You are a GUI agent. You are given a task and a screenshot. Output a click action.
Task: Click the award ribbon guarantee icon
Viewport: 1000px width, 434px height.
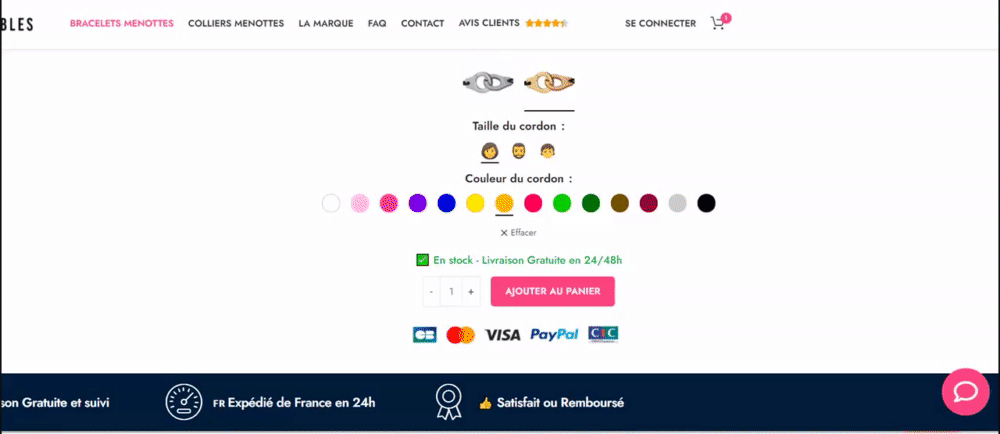click(x=448, y=402)
